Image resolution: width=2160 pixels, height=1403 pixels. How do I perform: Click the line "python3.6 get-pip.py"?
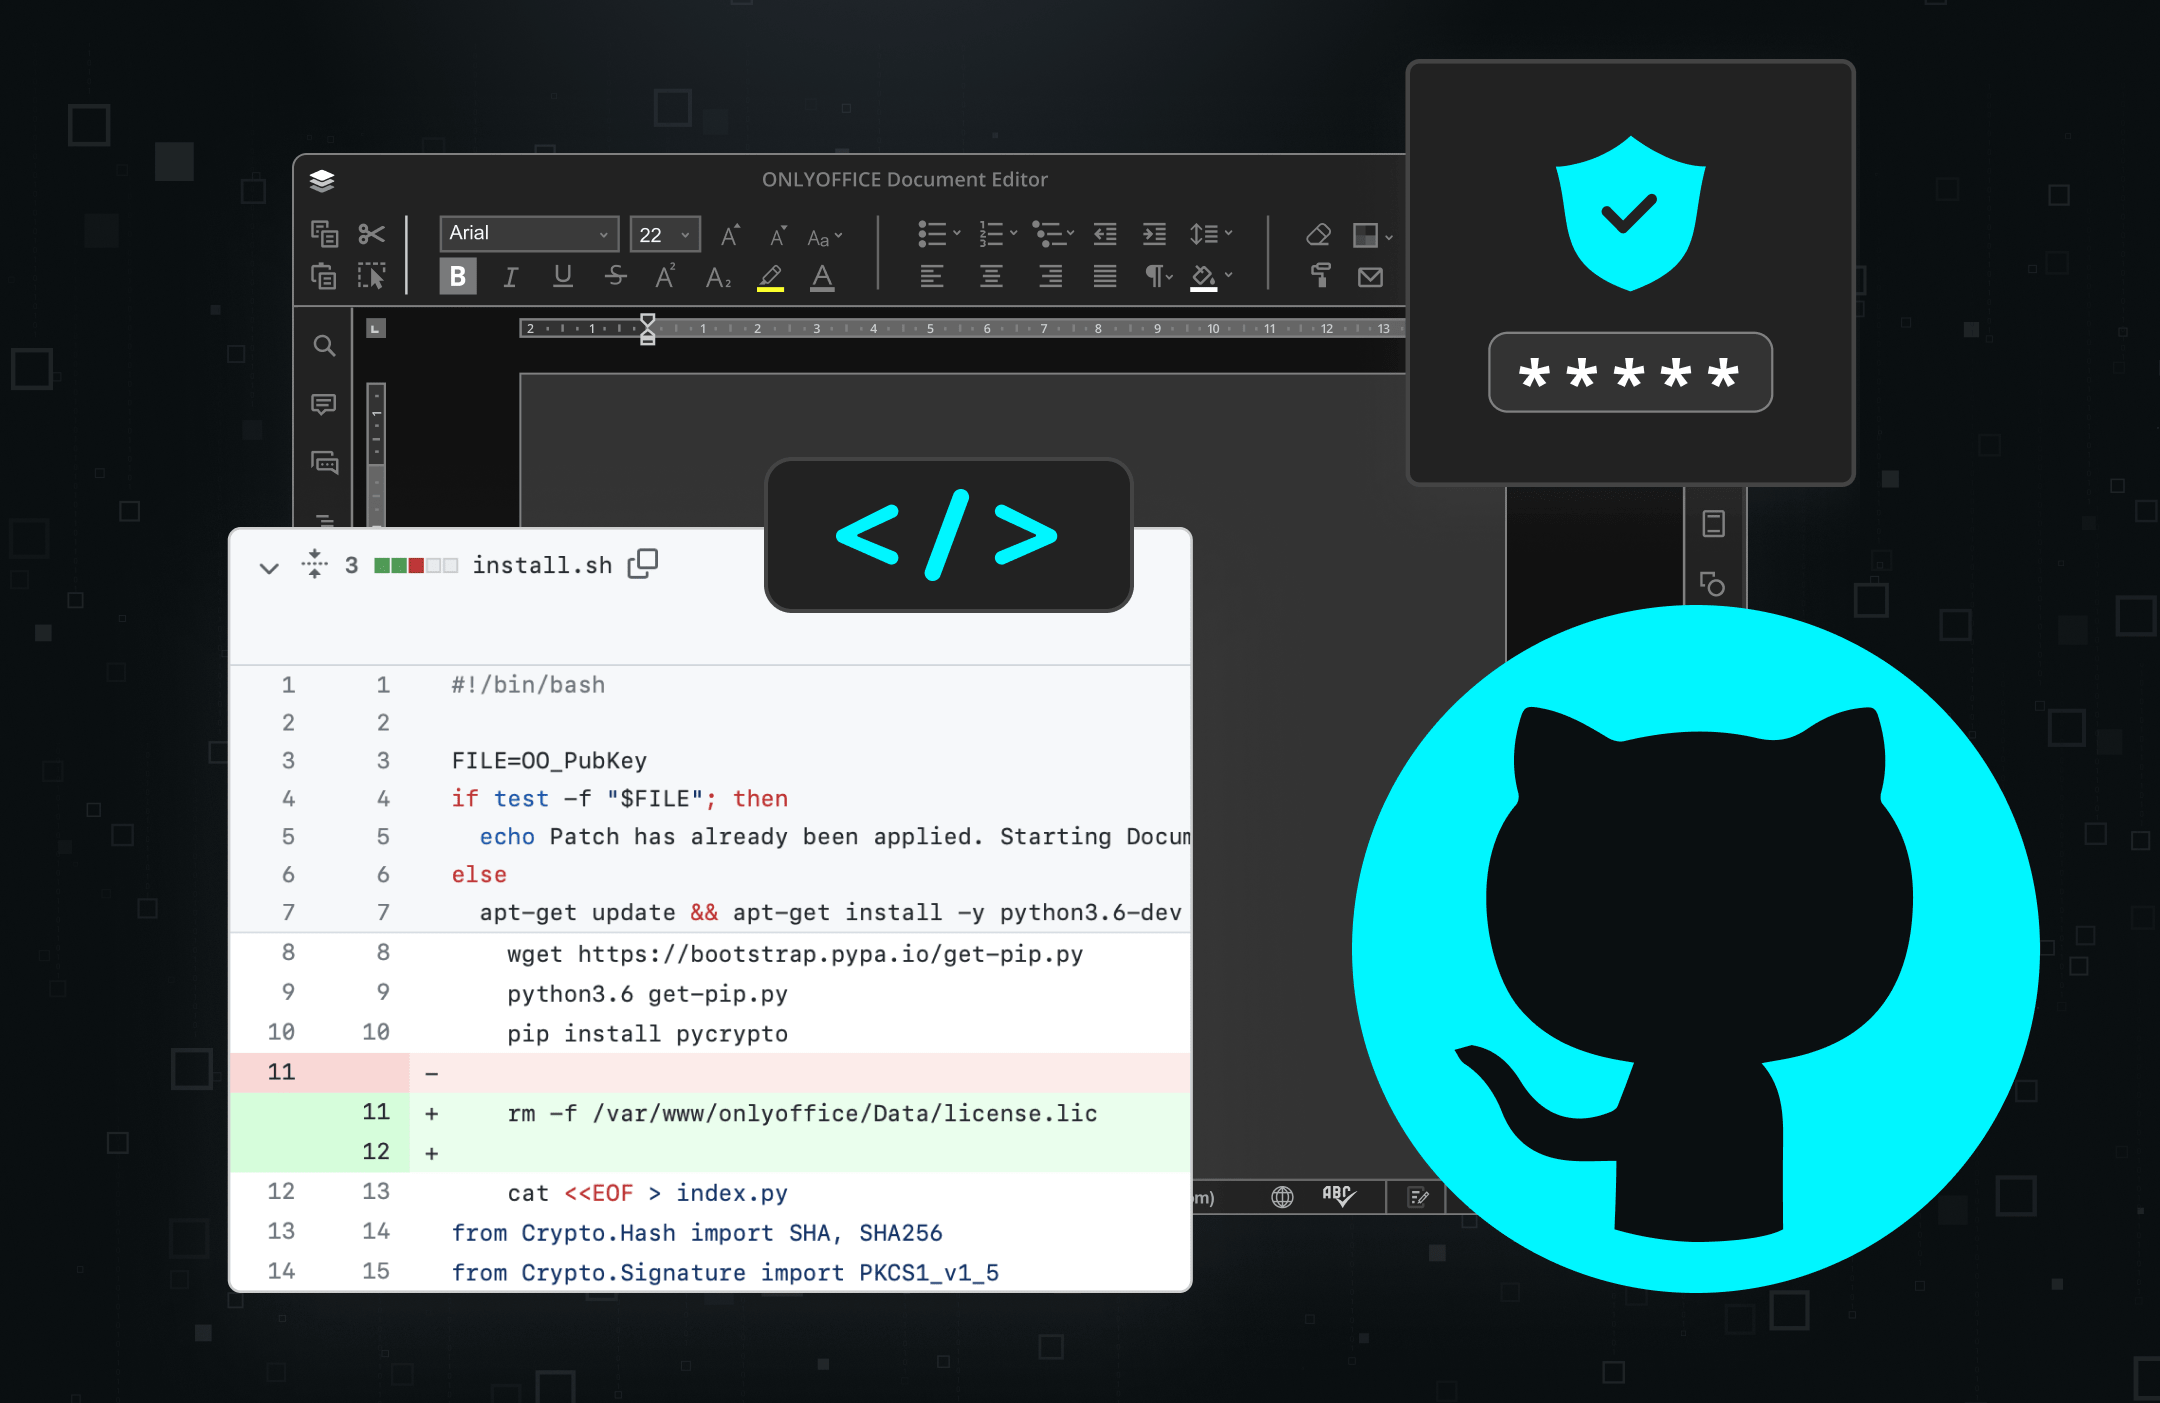click(x=647, y=993)
